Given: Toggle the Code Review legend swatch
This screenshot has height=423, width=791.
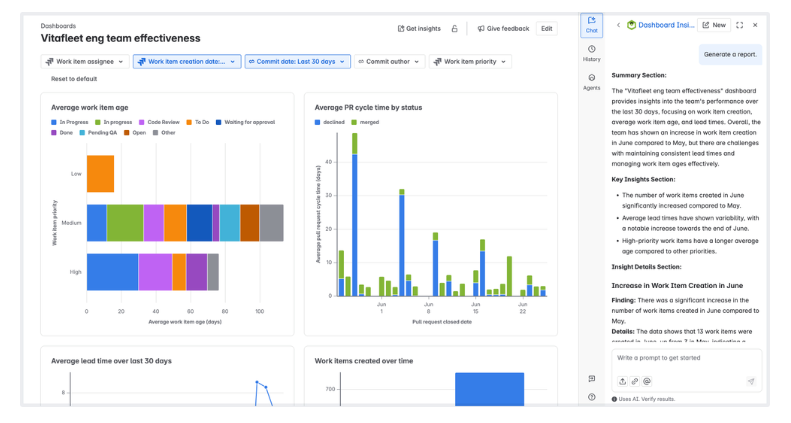Looking at the screenshot, I should click(143, 122).
